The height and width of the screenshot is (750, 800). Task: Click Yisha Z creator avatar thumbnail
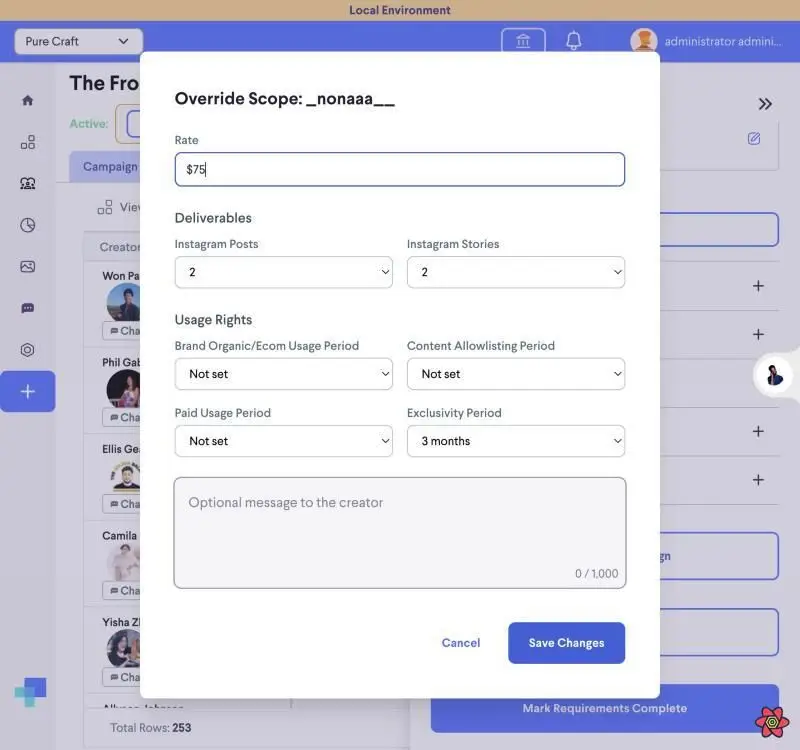123,649
